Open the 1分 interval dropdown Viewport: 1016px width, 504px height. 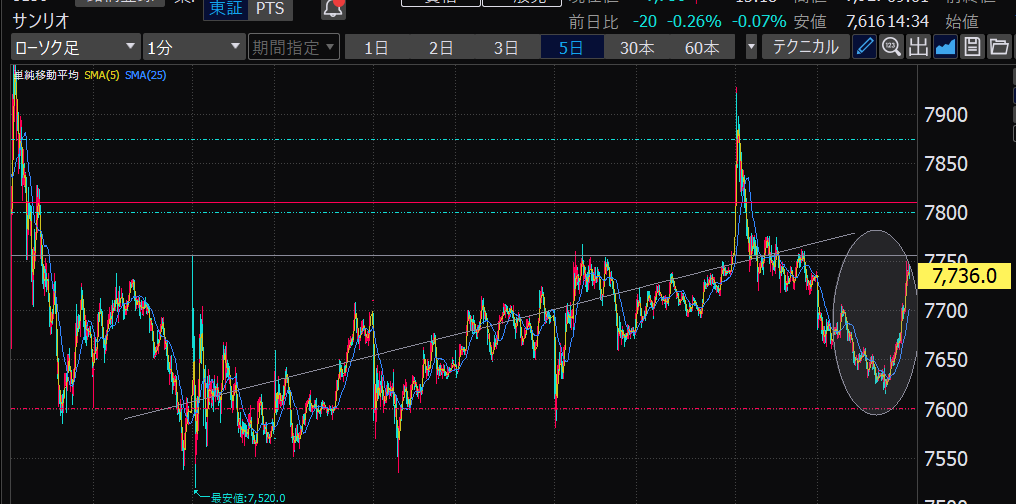(x=194, y=47)
